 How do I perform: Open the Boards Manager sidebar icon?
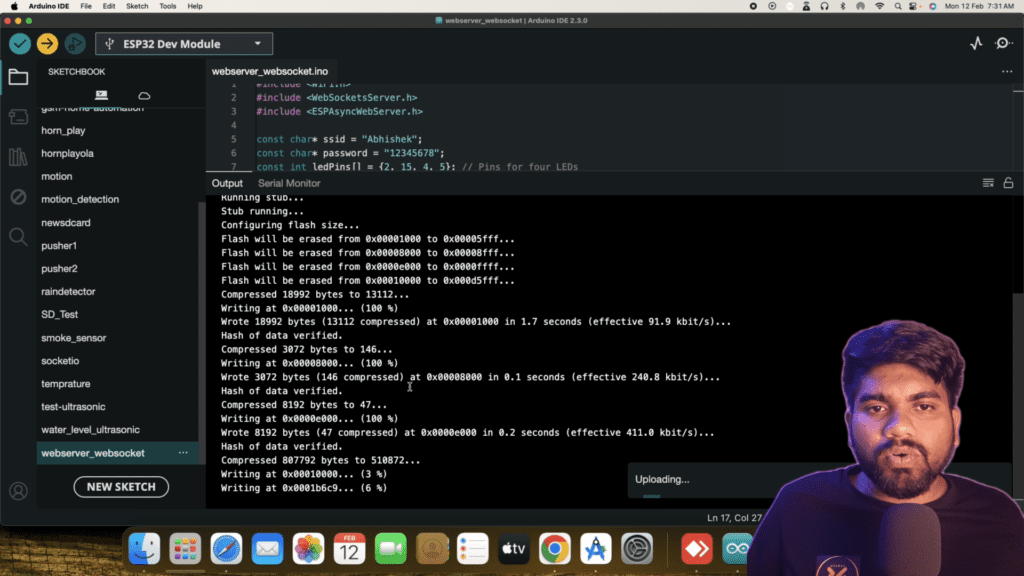point(18,117)
